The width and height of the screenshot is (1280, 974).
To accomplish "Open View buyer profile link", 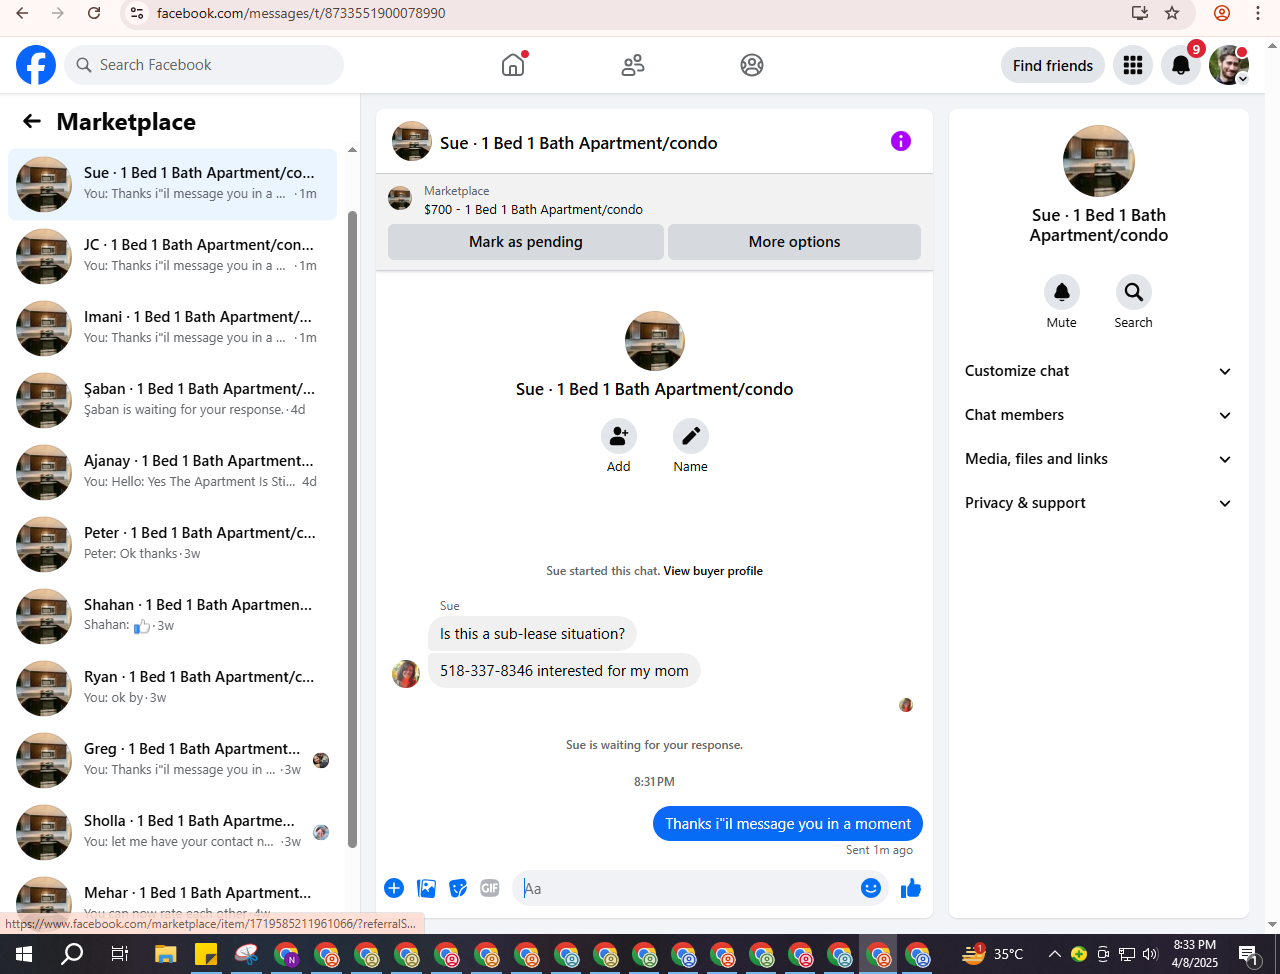I will [713, 571].
